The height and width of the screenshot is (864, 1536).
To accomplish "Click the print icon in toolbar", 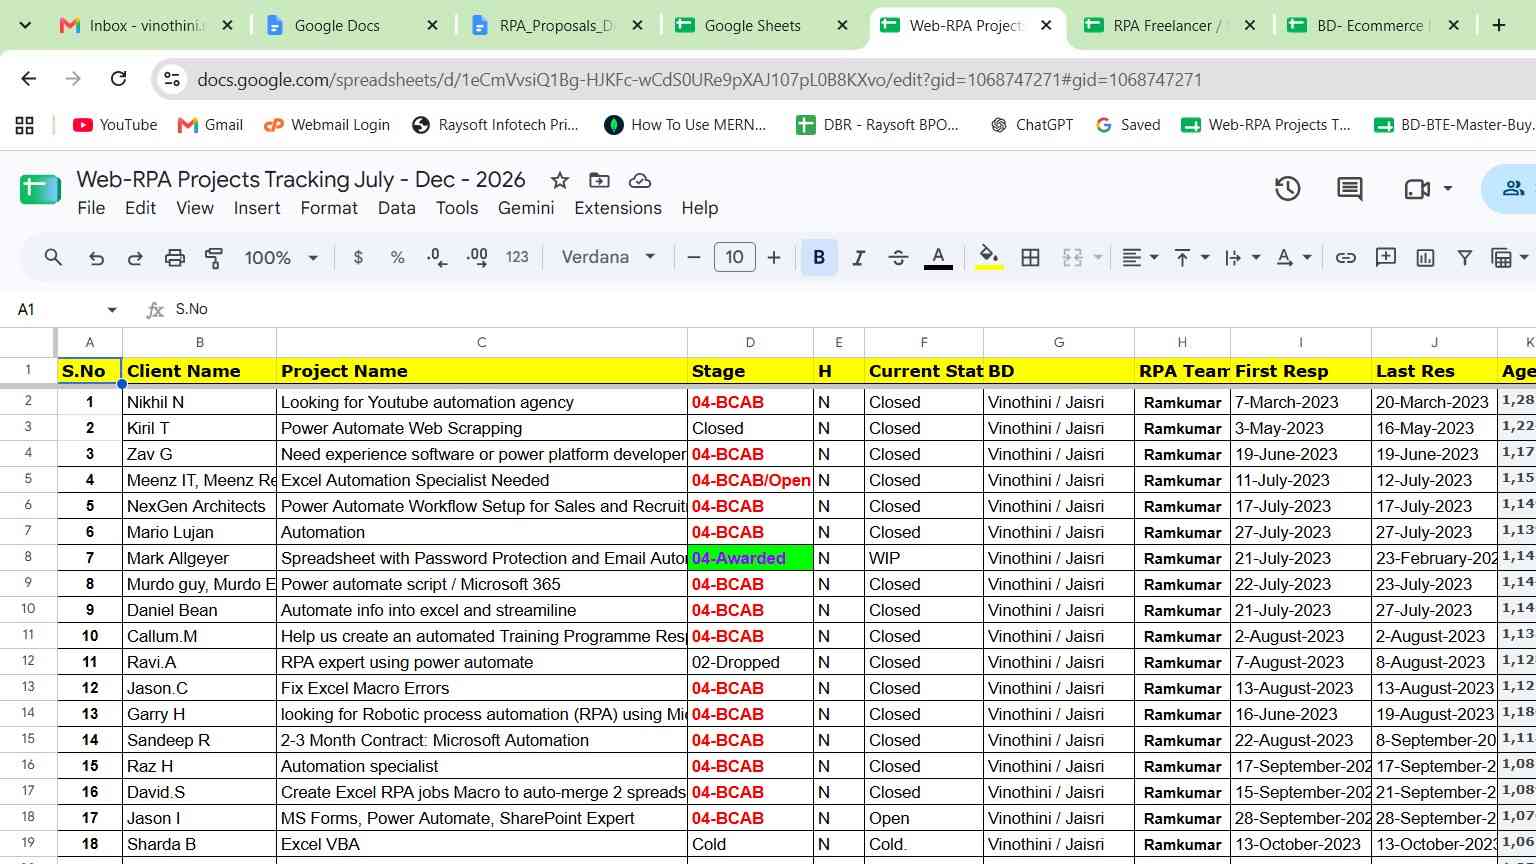I will pyautogui.click(x=174, y=258).
